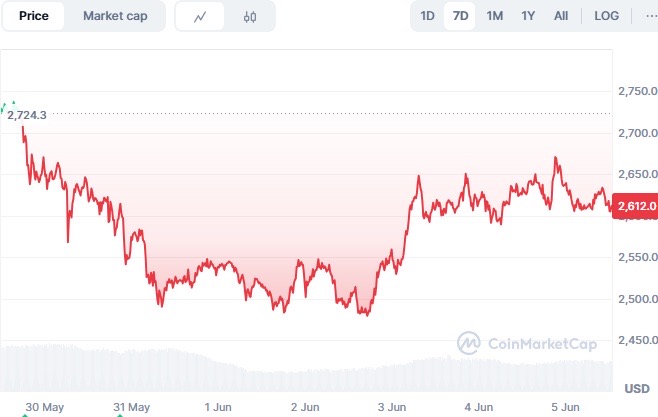Viewport: 658px width, 417px height.
Task: Toggle LOG scale
Action: pos(606,16)
